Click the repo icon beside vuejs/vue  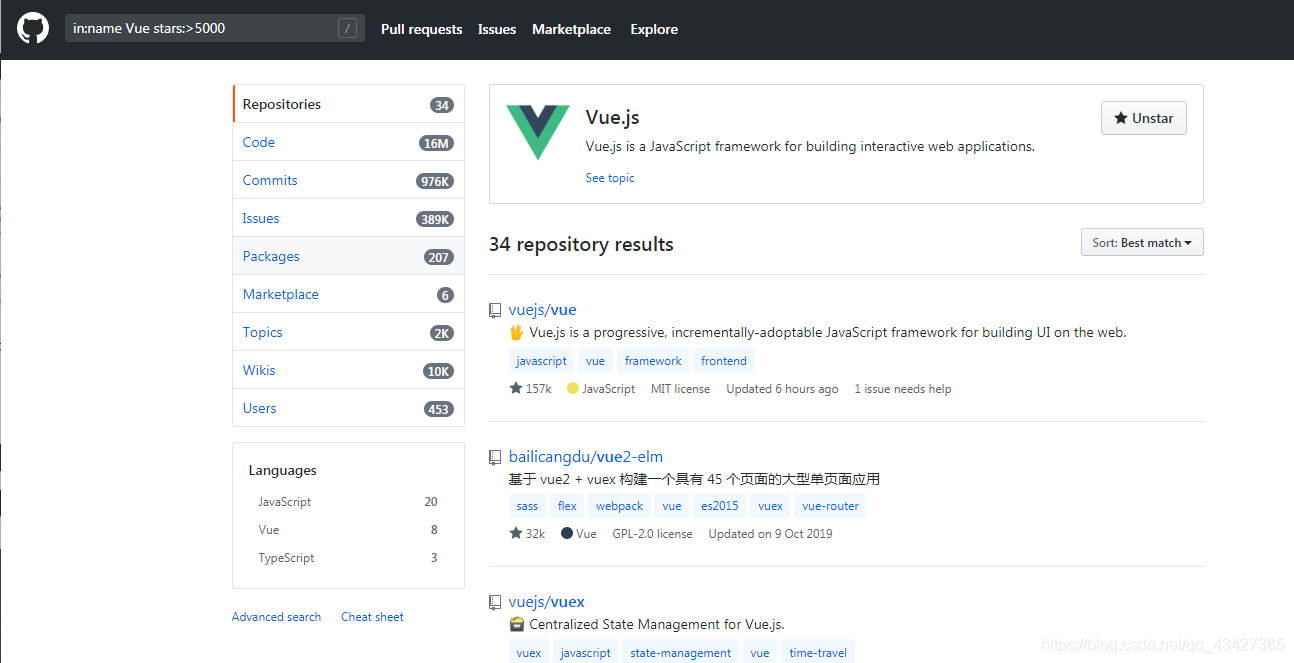coord(495,310)
